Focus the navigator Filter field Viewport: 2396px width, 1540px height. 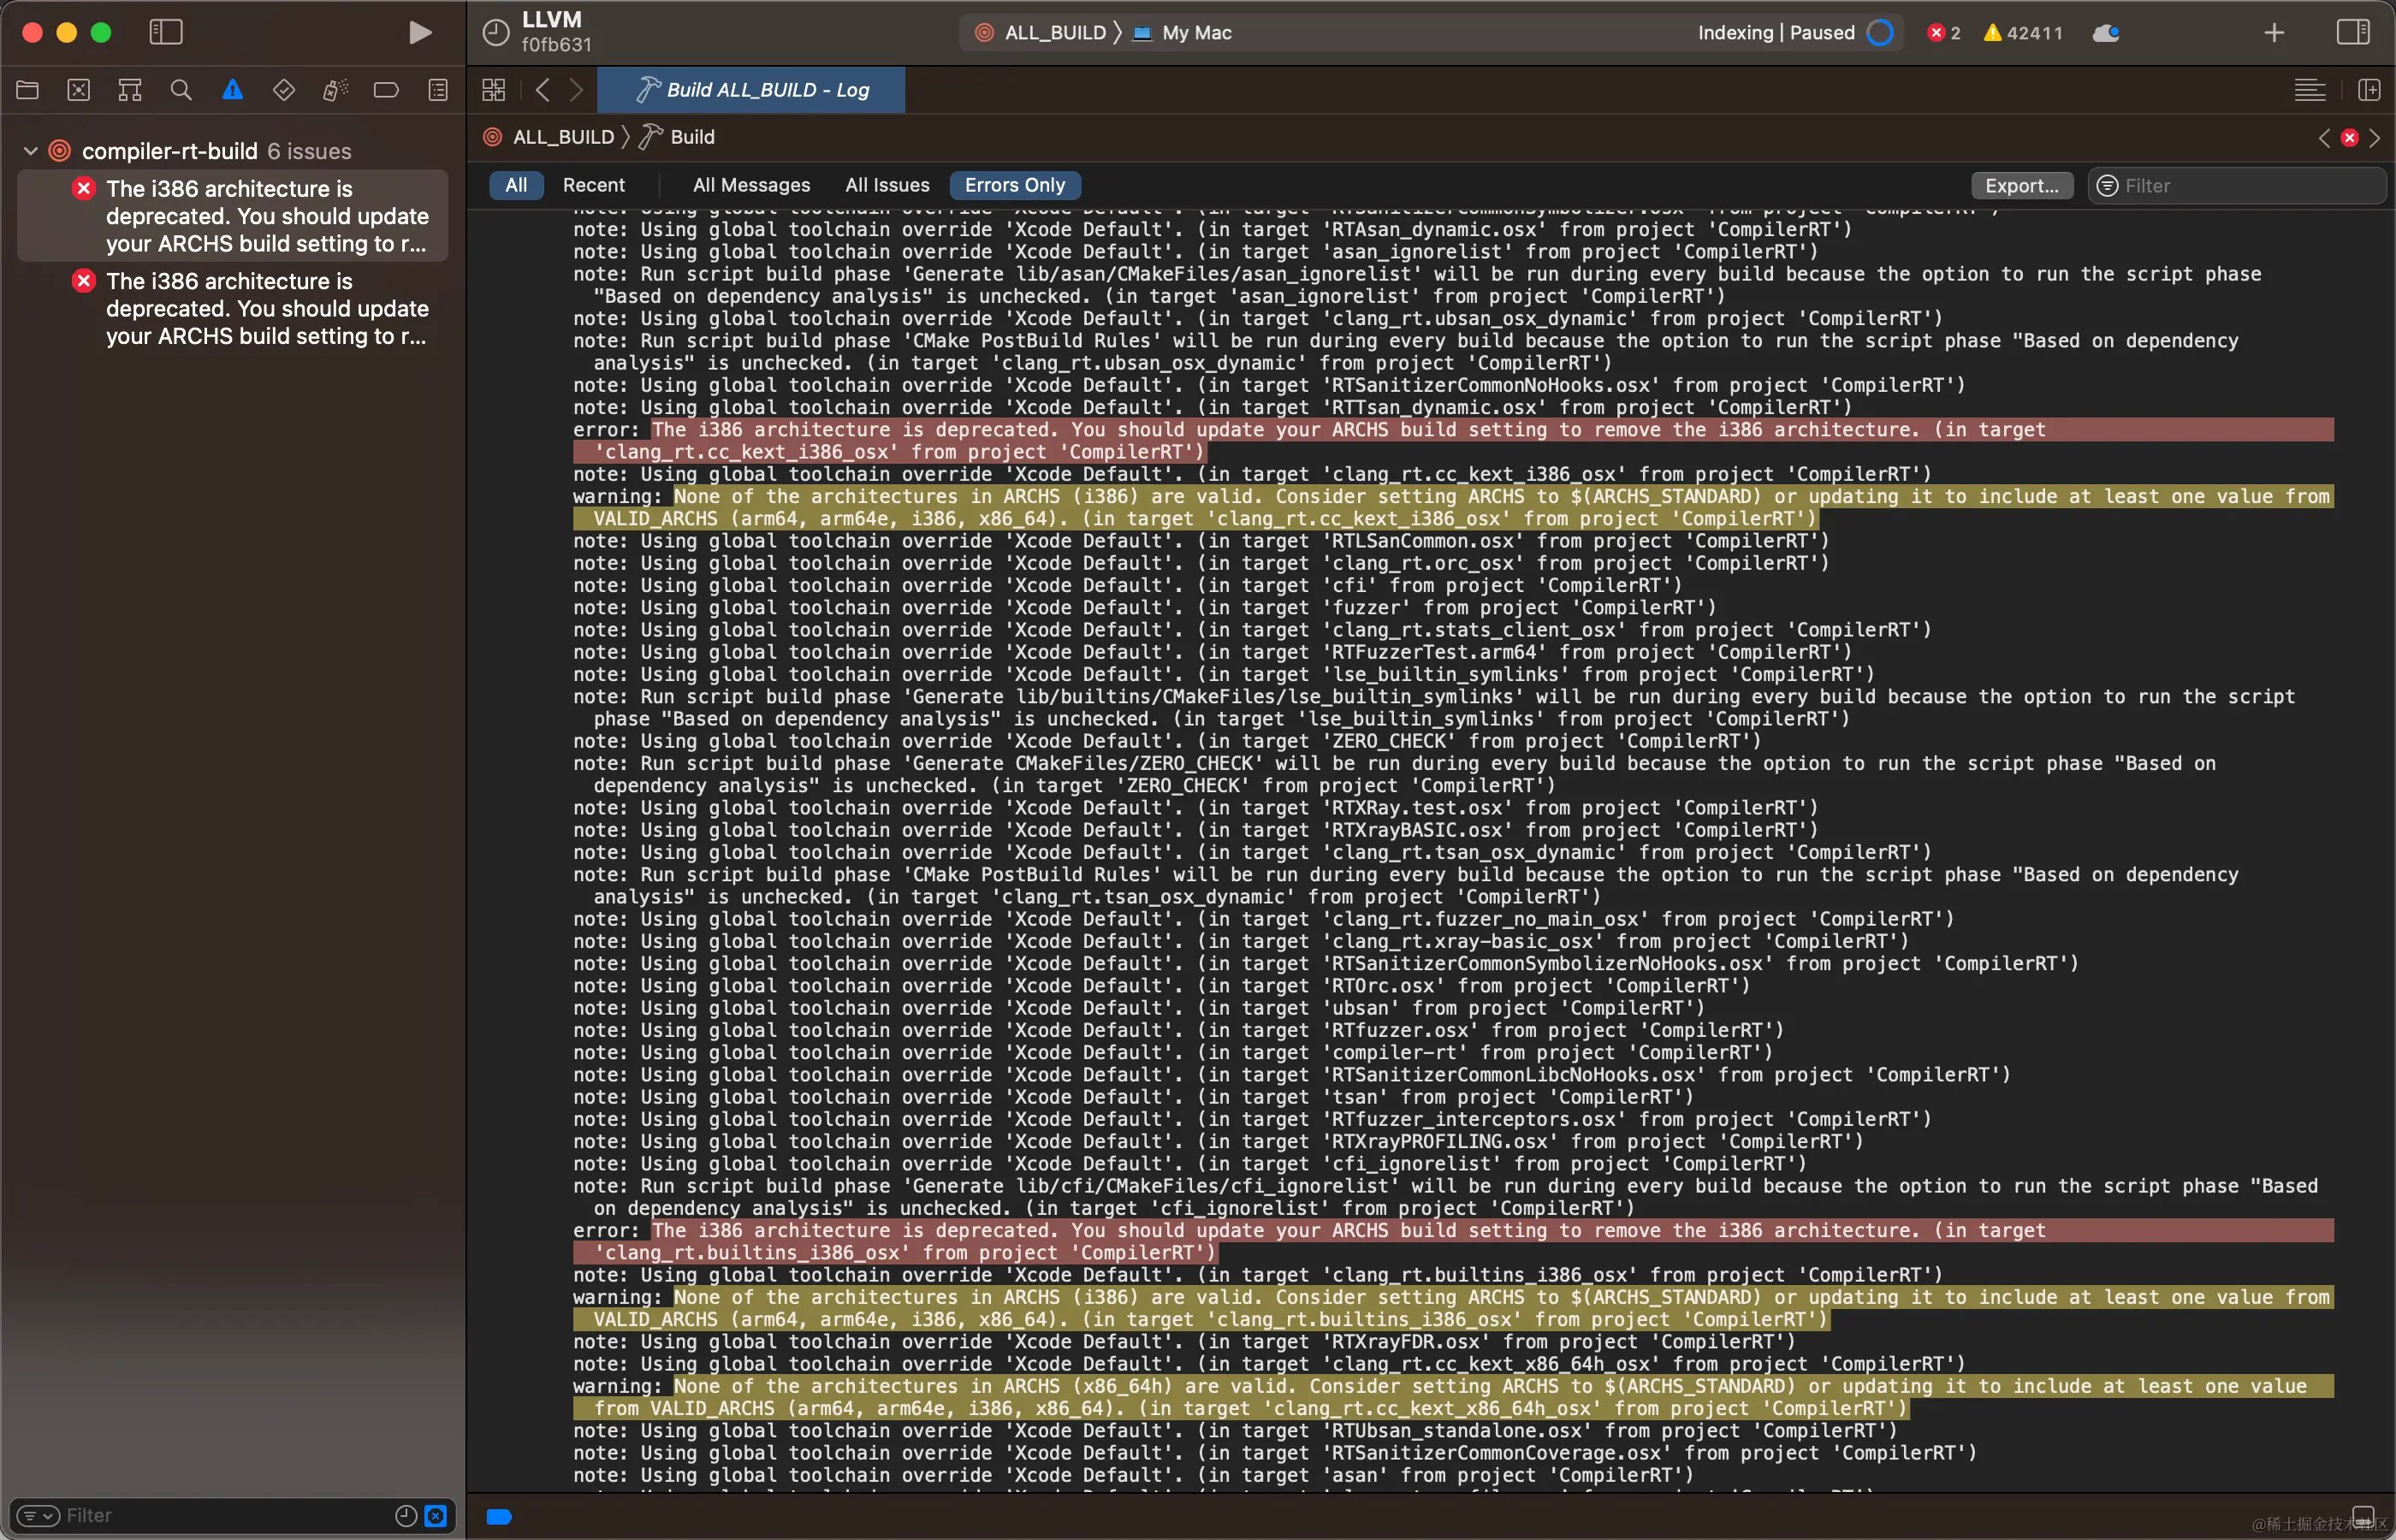[x=230, y=1516]
